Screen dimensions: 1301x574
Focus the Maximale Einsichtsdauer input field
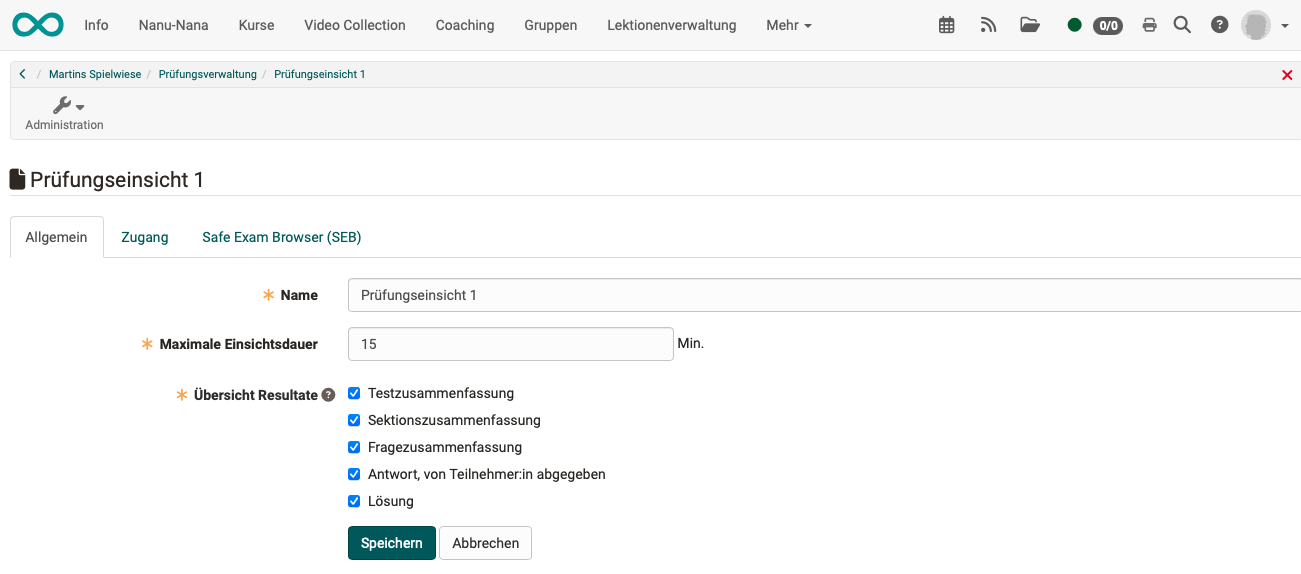(511, 343)
